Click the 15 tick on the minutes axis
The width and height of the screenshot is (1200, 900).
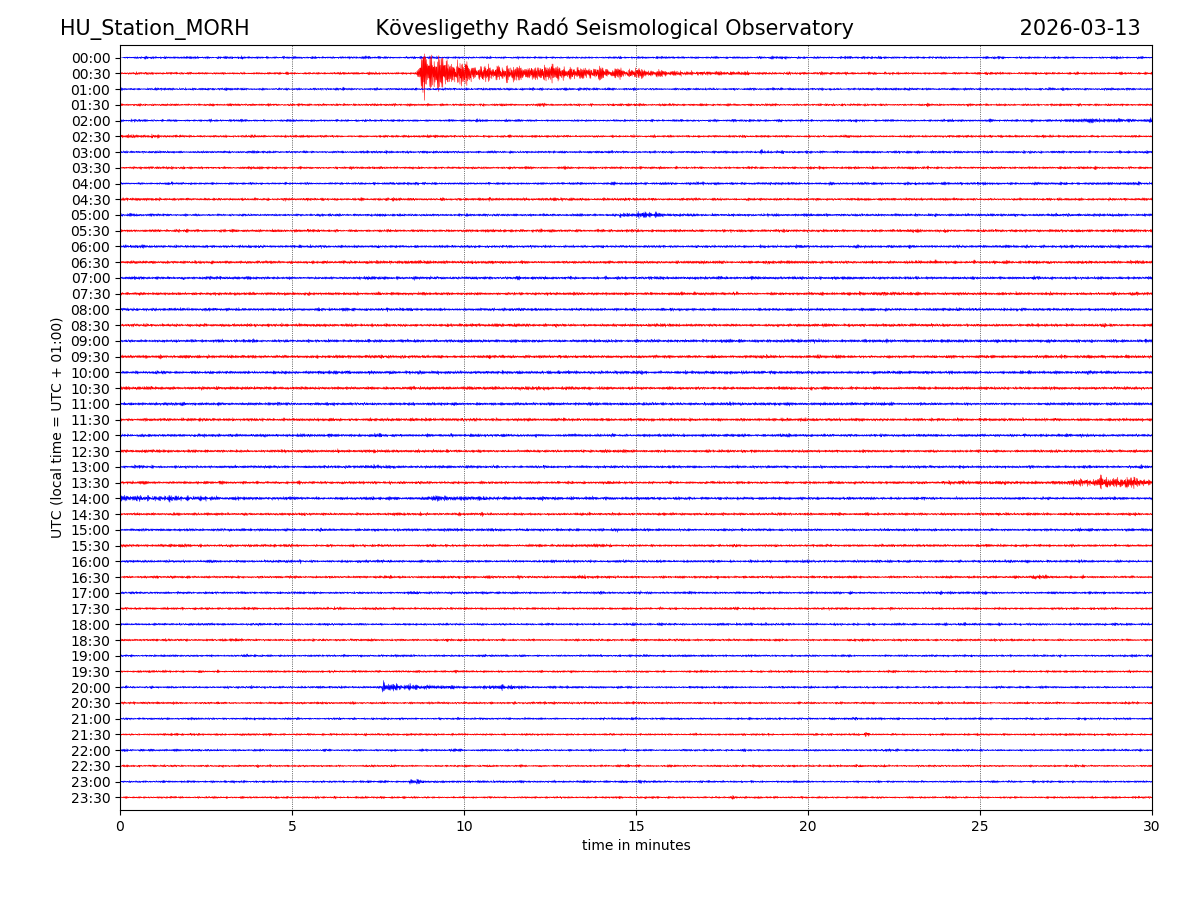coord(636,827)
